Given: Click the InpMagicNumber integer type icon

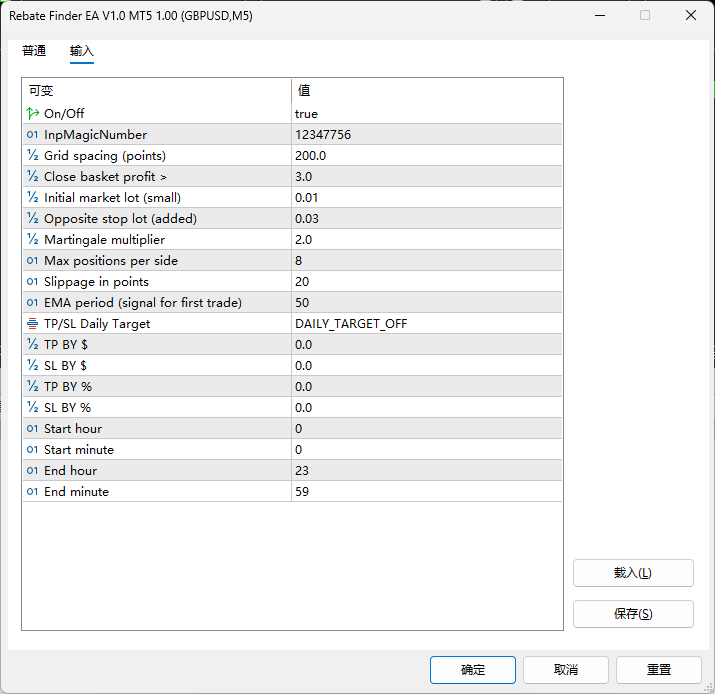Looking at the screenshot, I should pos(33,135).
